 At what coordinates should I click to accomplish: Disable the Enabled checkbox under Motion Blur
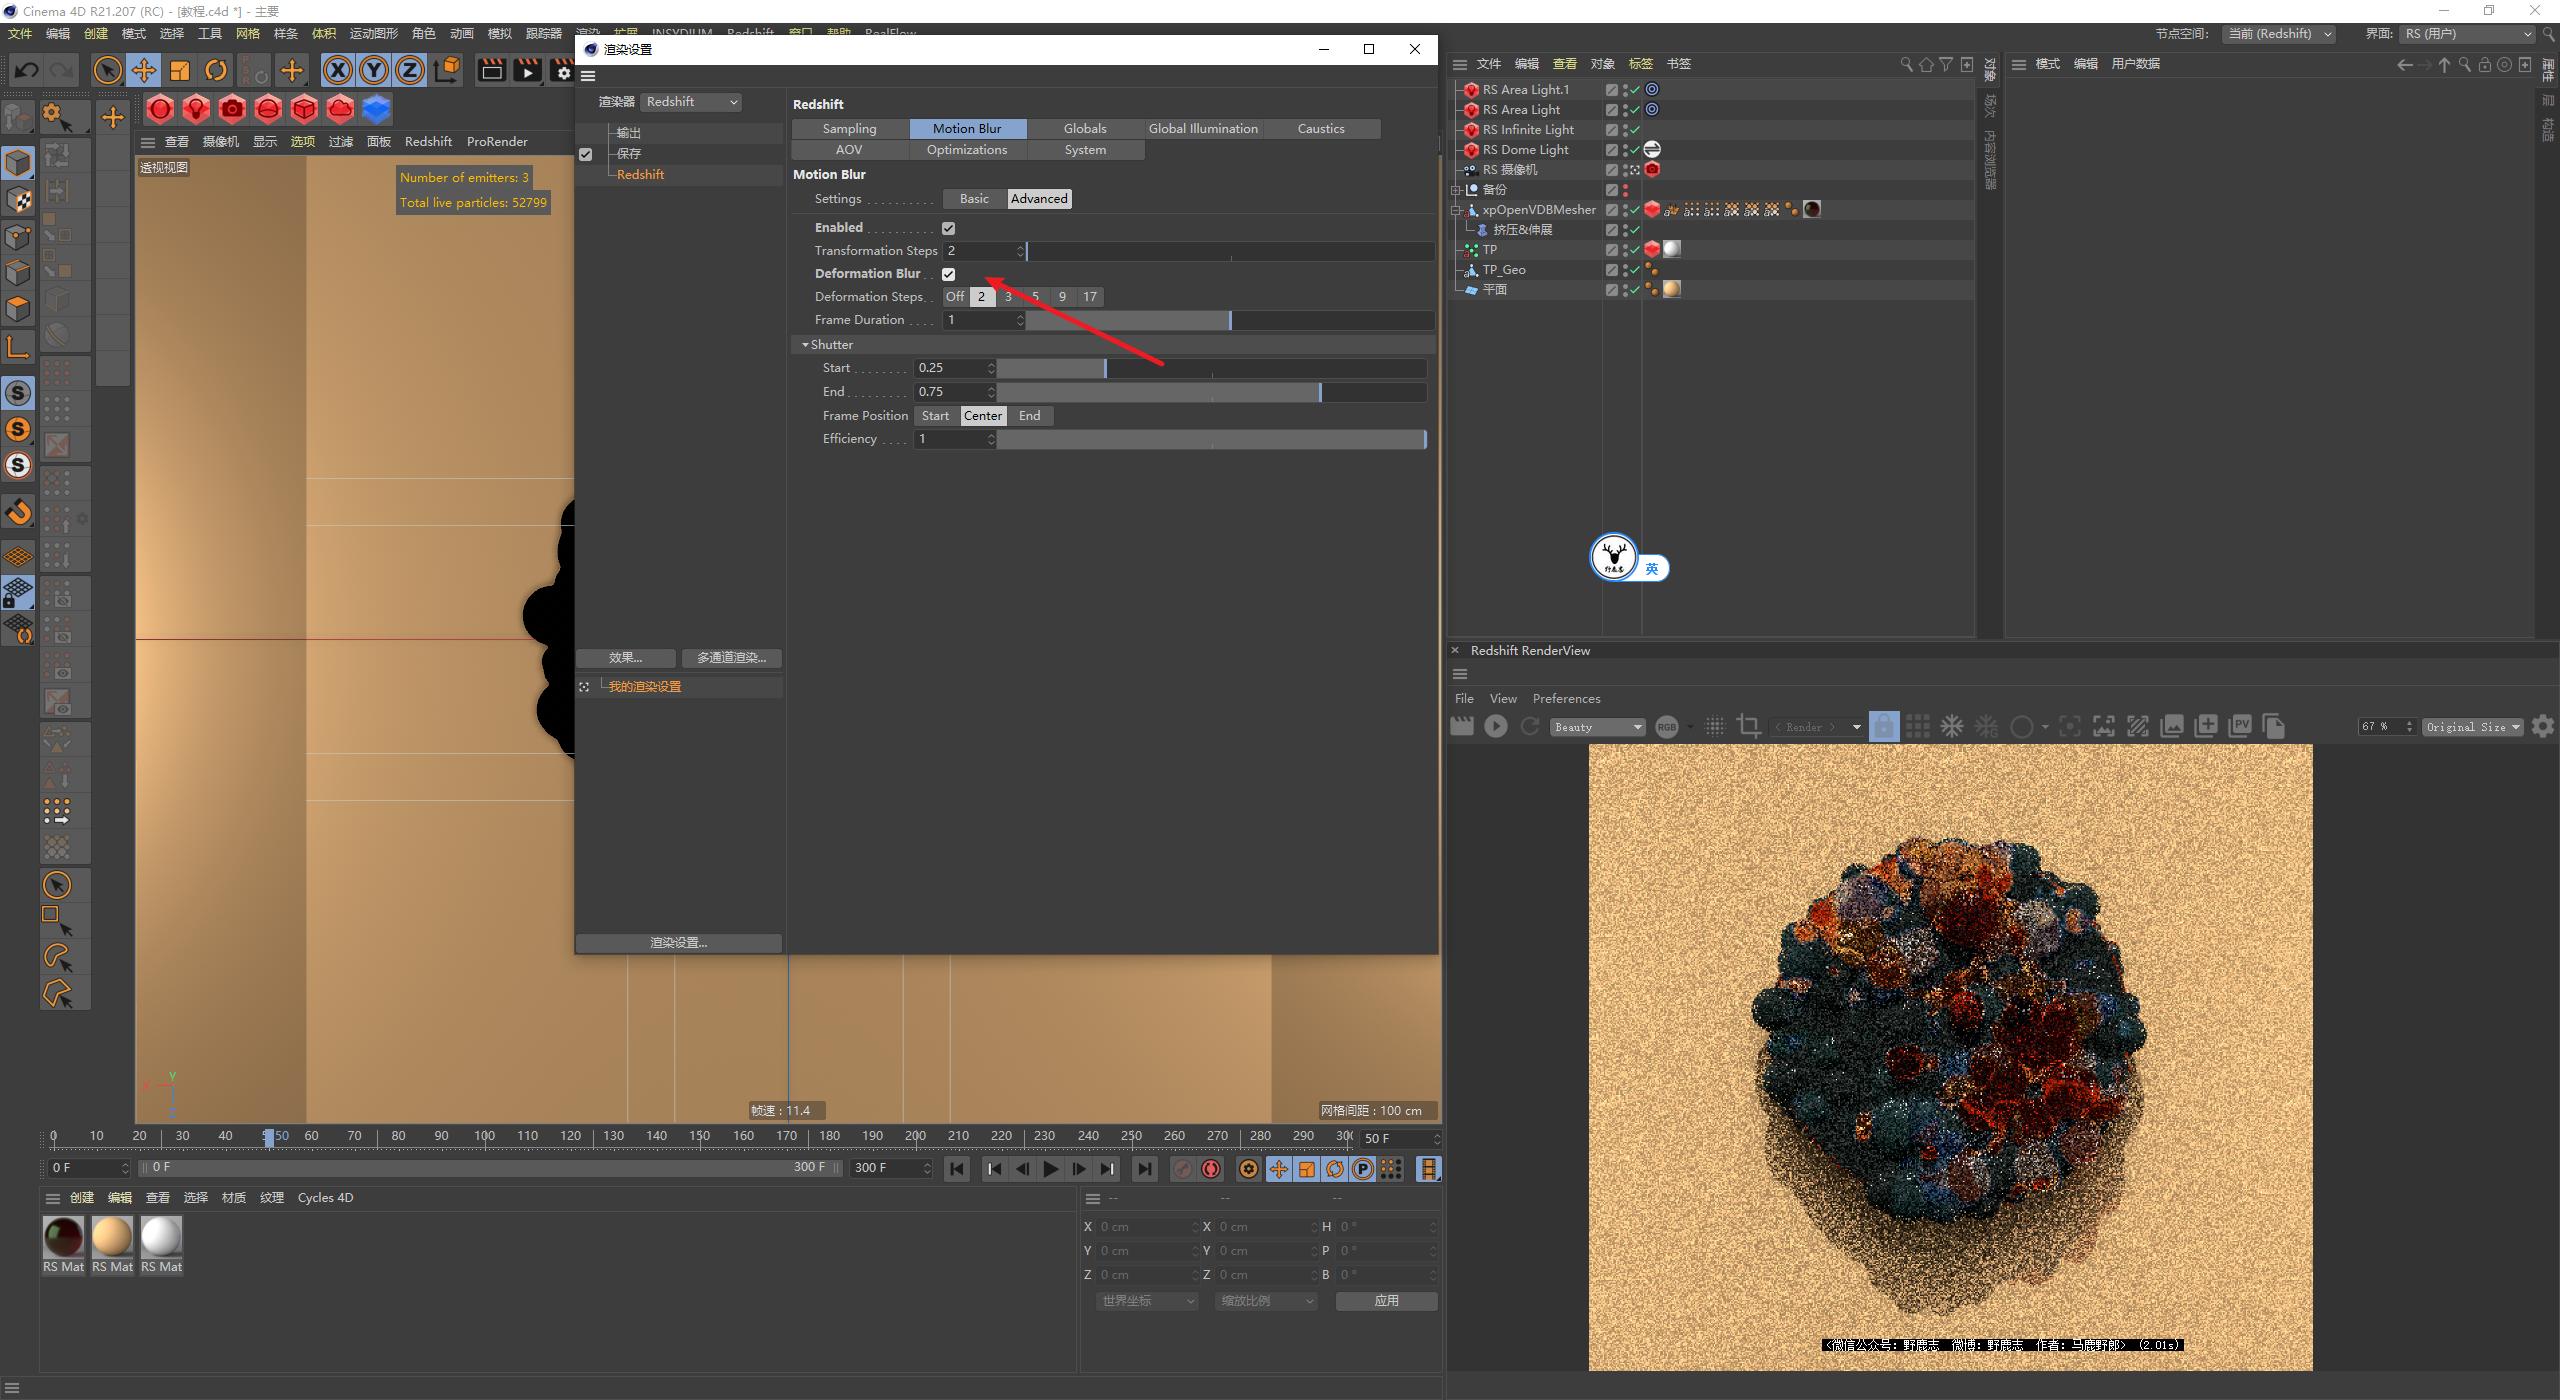[x=948, y=227]
